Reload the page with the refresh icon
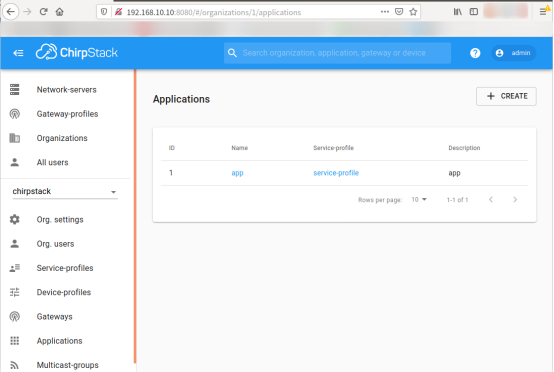554x372 pixels. [x=43, y=12]
